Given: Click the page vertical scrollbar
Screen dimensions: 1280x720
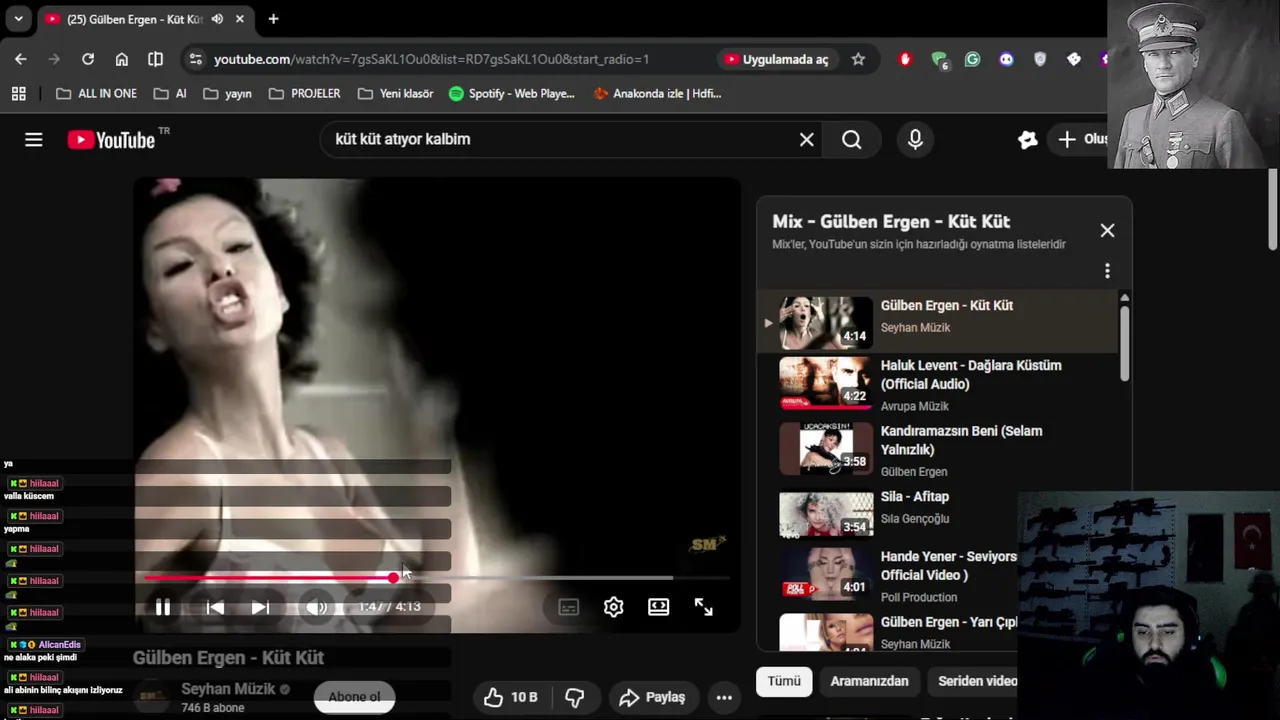Looking at the screenshot, I should (x=1273, y=210).
